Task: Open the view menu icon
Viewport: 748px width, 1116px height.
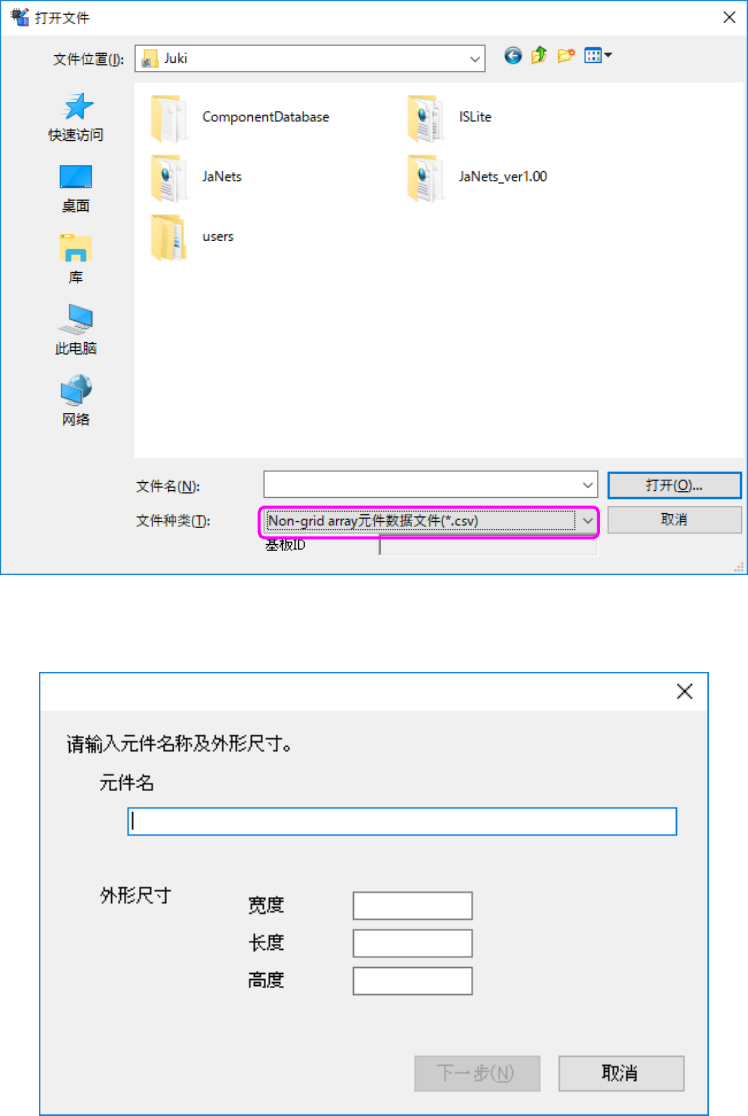Action: 598,56
